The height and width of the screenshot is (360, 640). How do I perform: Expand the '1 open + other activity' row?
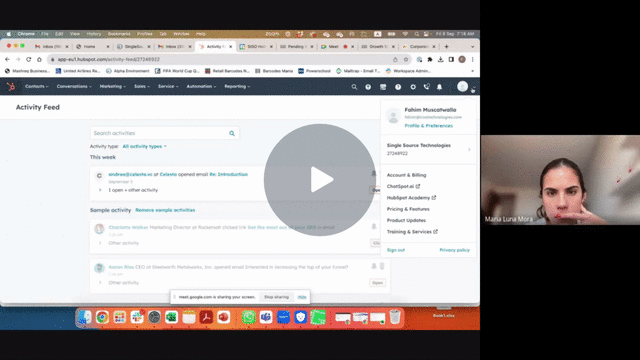(100, 190)
